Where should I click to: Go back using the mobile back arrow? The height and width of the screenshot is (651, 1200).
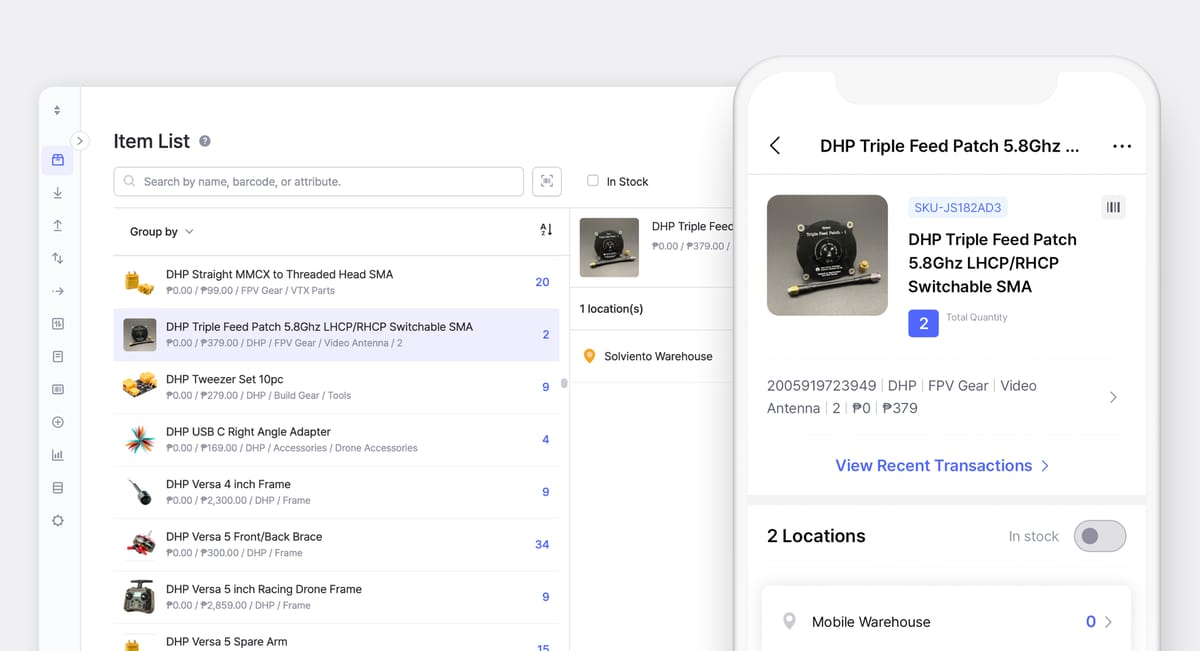(x=775, y=146)
